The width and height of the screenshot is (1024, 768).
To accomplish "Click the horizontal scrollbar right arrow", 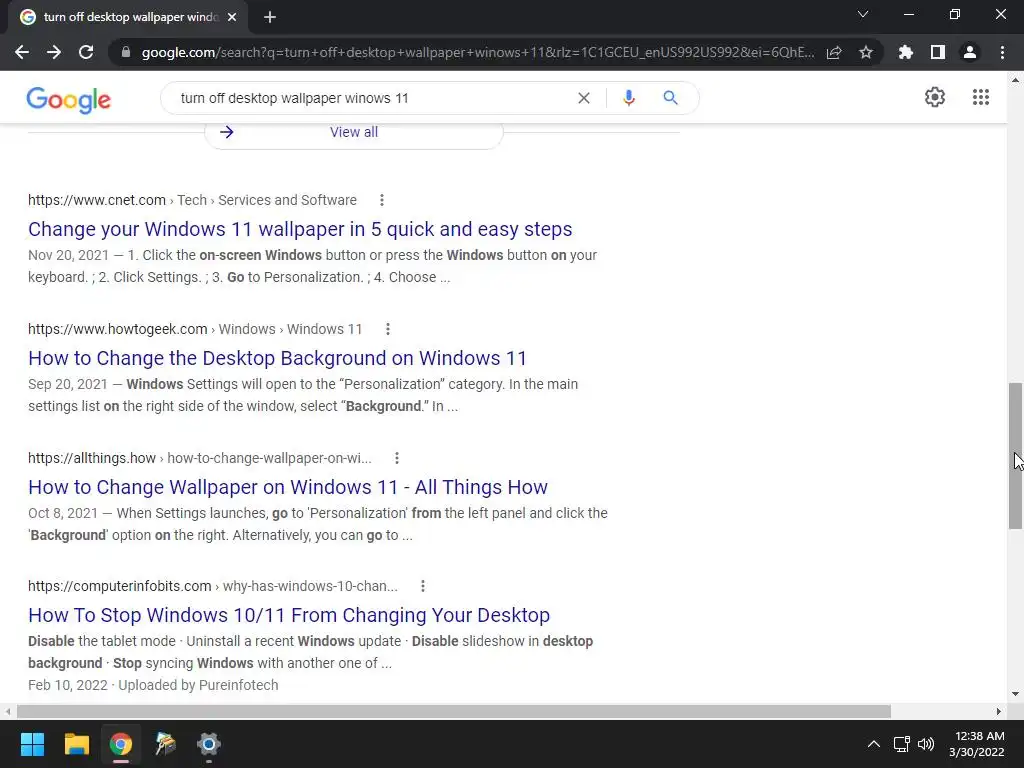I will point(999,711).
